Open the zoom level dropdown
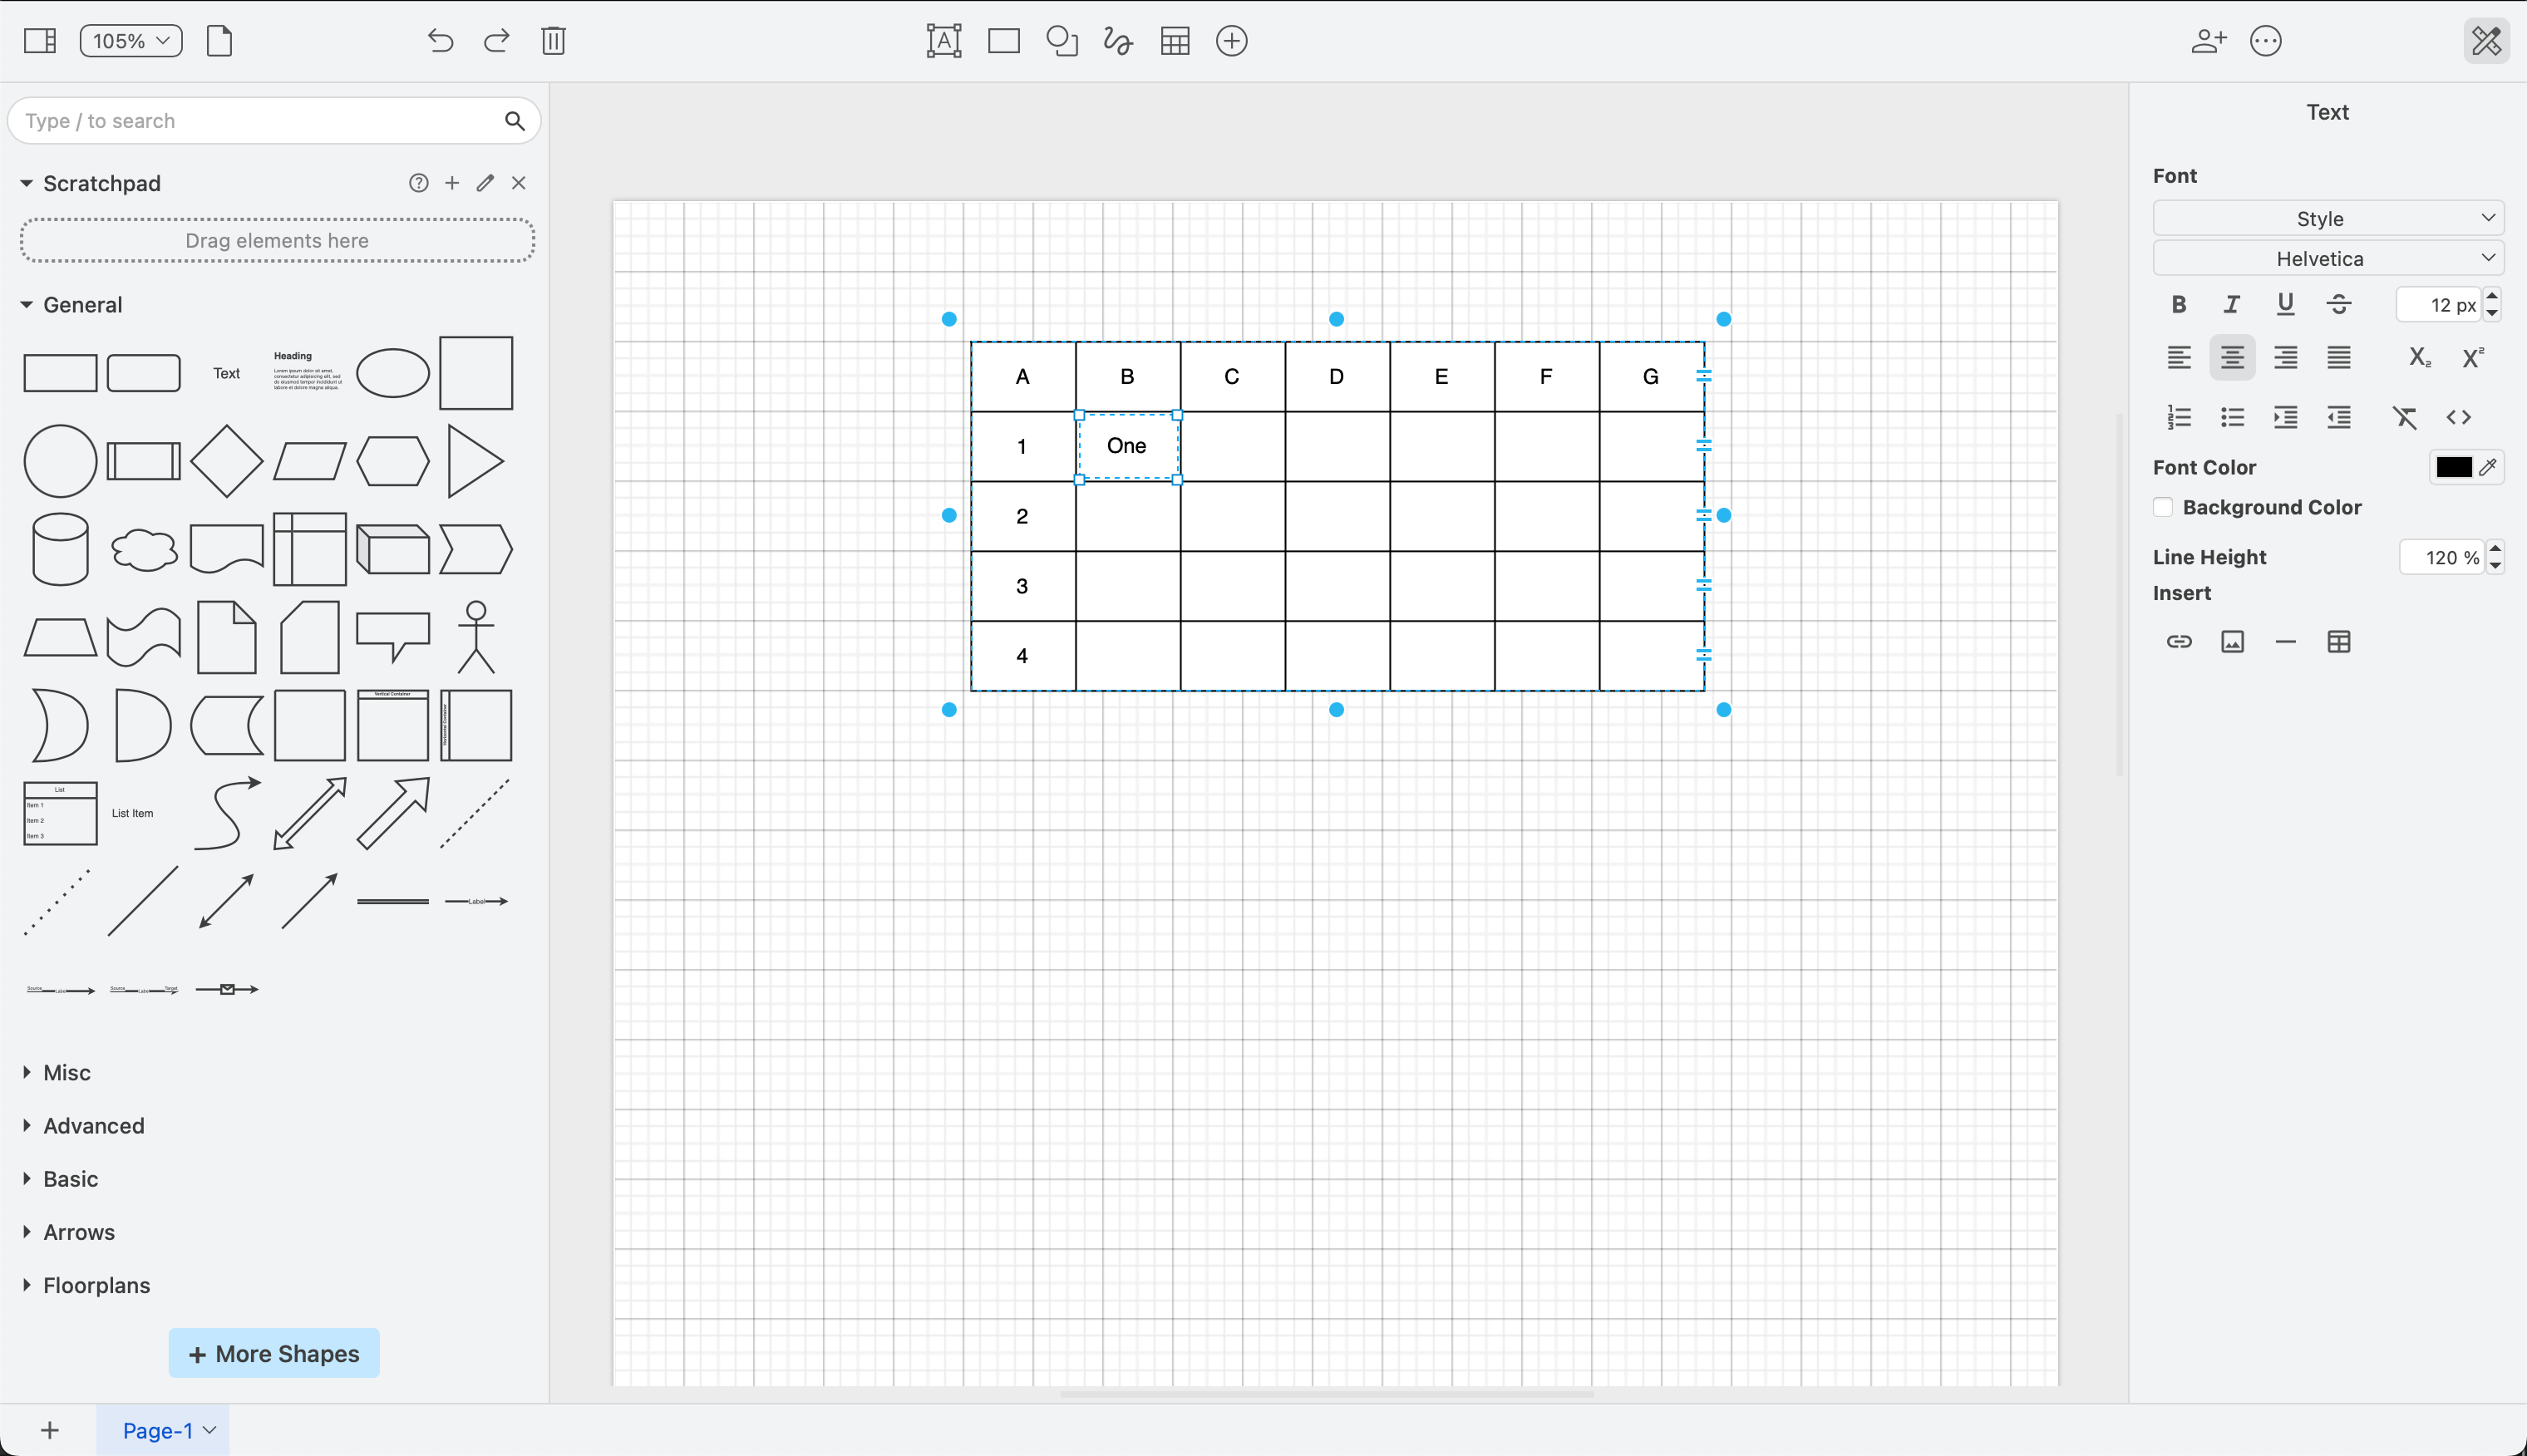Image resolution: width=2527 pixels, height=1456 pixels. (130, 41)
